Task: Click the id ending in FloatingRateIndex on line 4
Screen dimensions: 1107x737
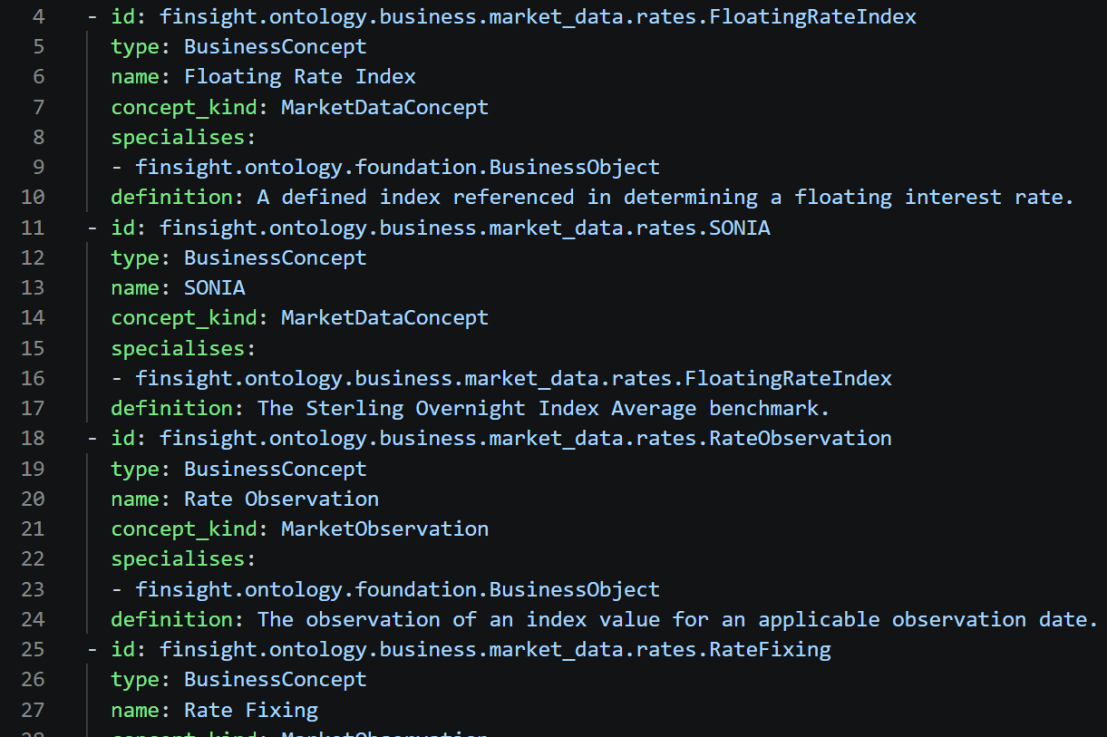Action: (x=537, y=16)
